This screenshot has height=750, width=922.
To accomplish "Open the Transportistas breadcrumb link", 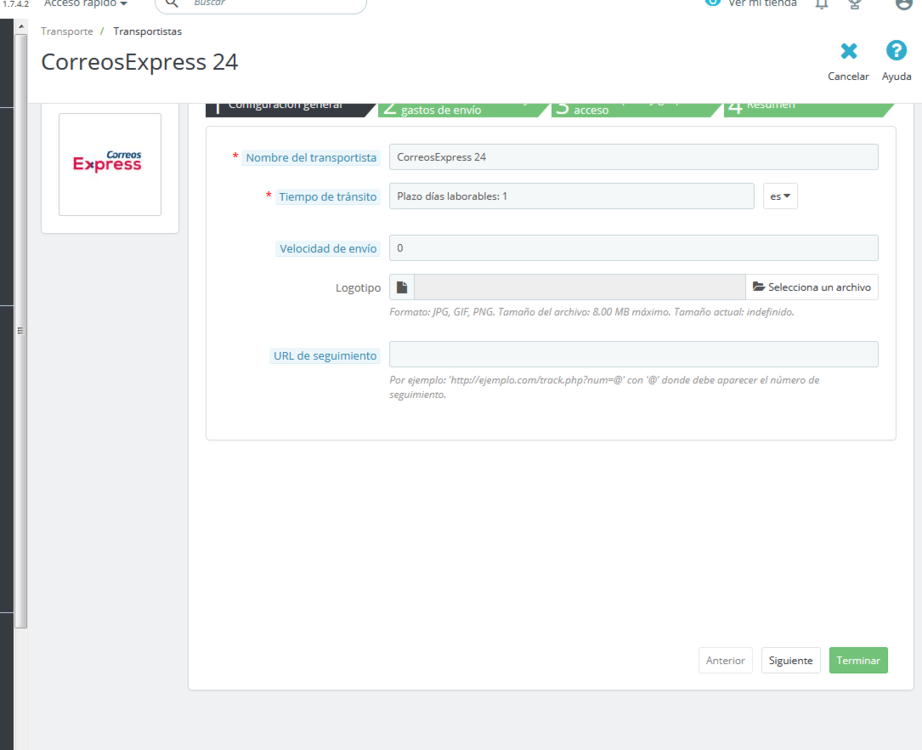I will (147, 31).
